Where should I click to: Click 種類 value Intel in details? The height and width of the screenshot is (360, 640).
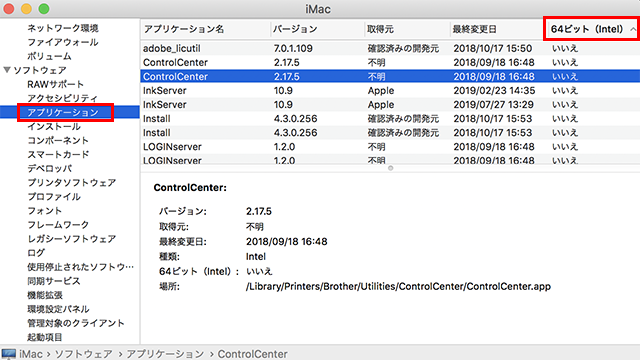256,256
